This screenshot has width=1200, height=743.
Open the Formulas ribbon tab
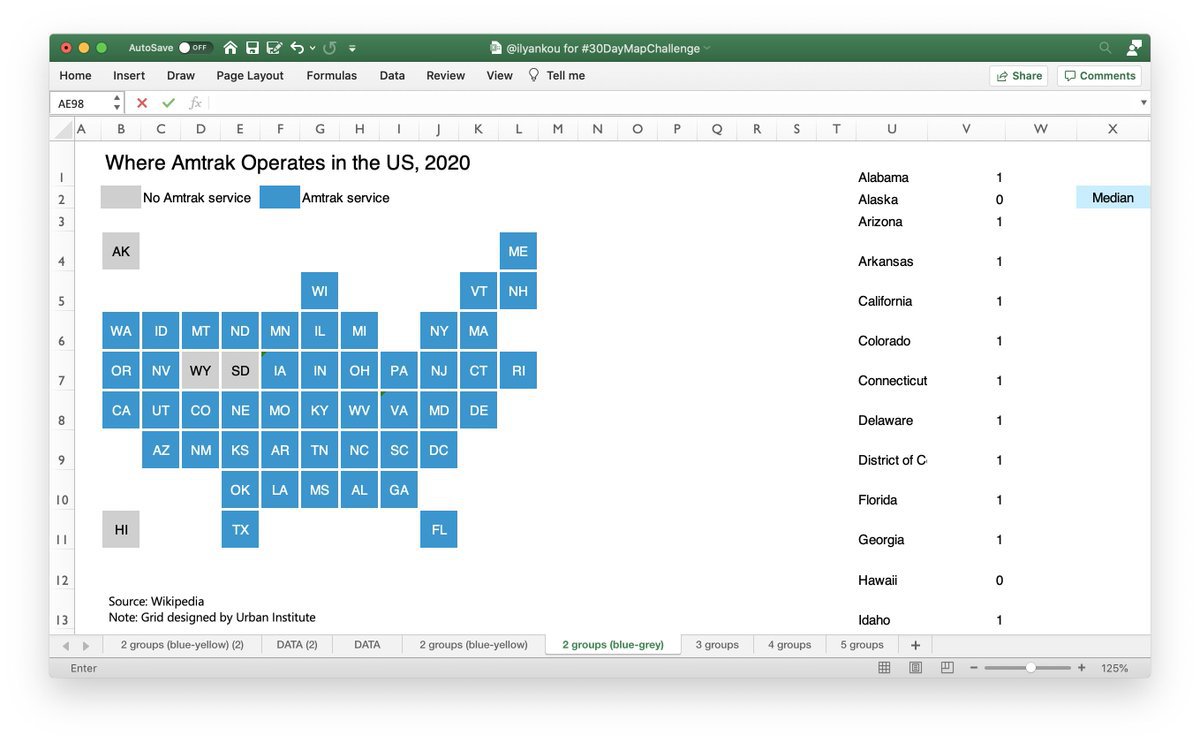331,76
